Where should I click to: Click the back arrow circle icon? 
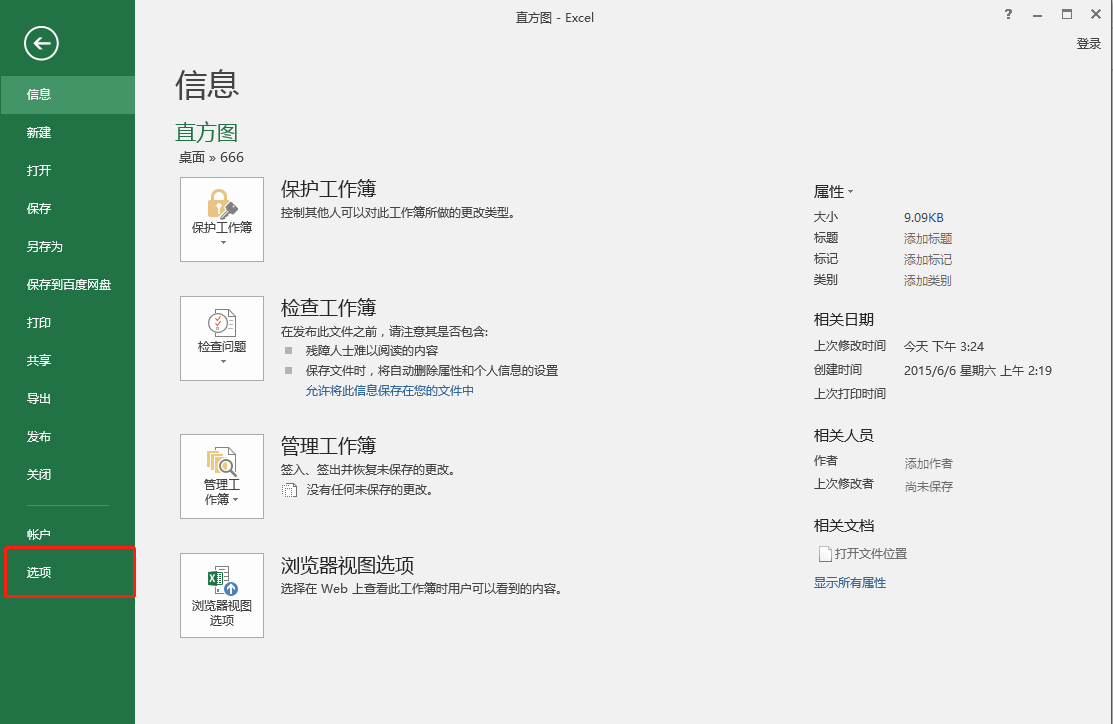(41, 43)
